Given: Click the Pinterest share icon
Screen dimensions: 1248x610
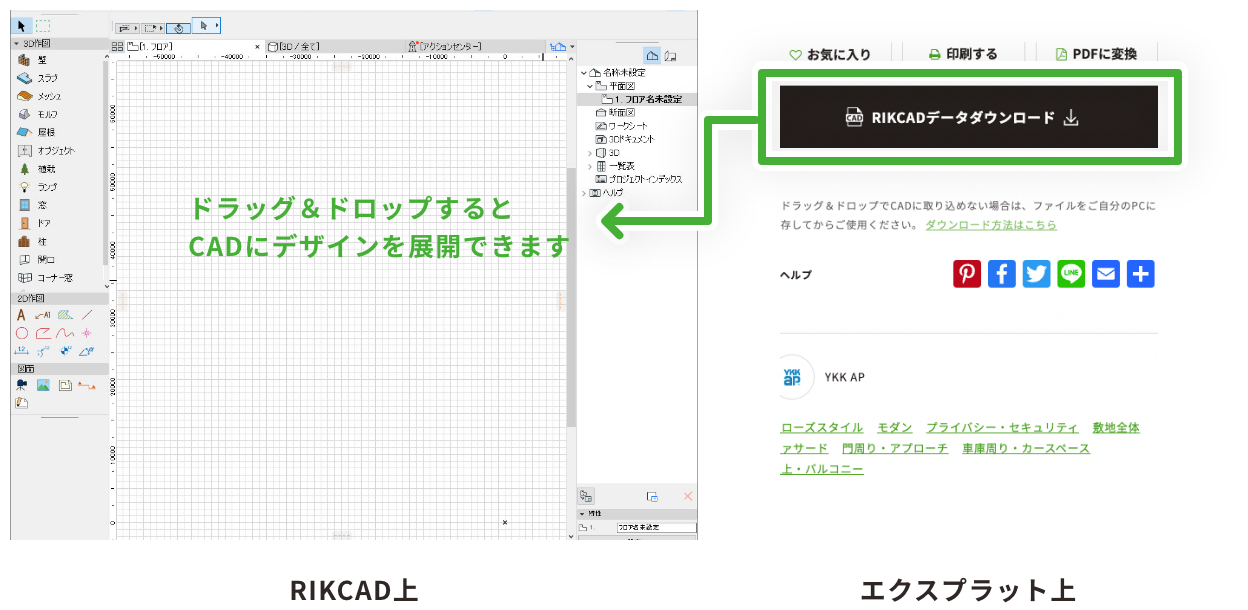Looking at the screenshot, I should point(967,274).
